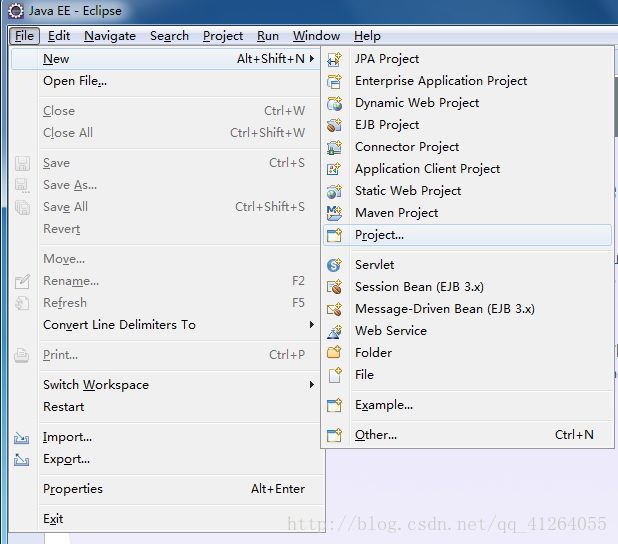Open the Edit menu

point(59,36)
